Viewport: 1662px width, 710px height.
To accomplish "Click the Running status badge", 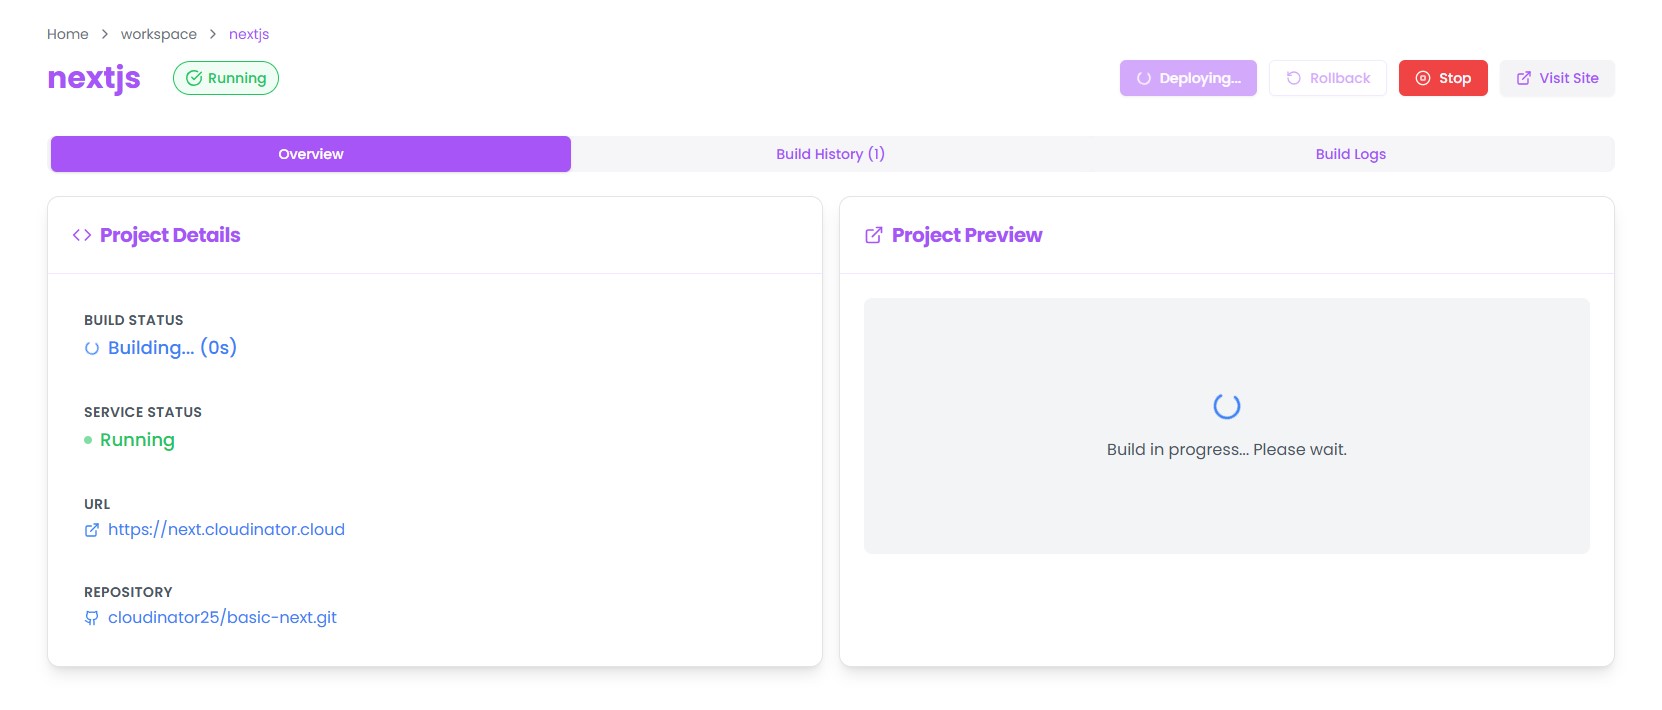I will coord(226,78).
